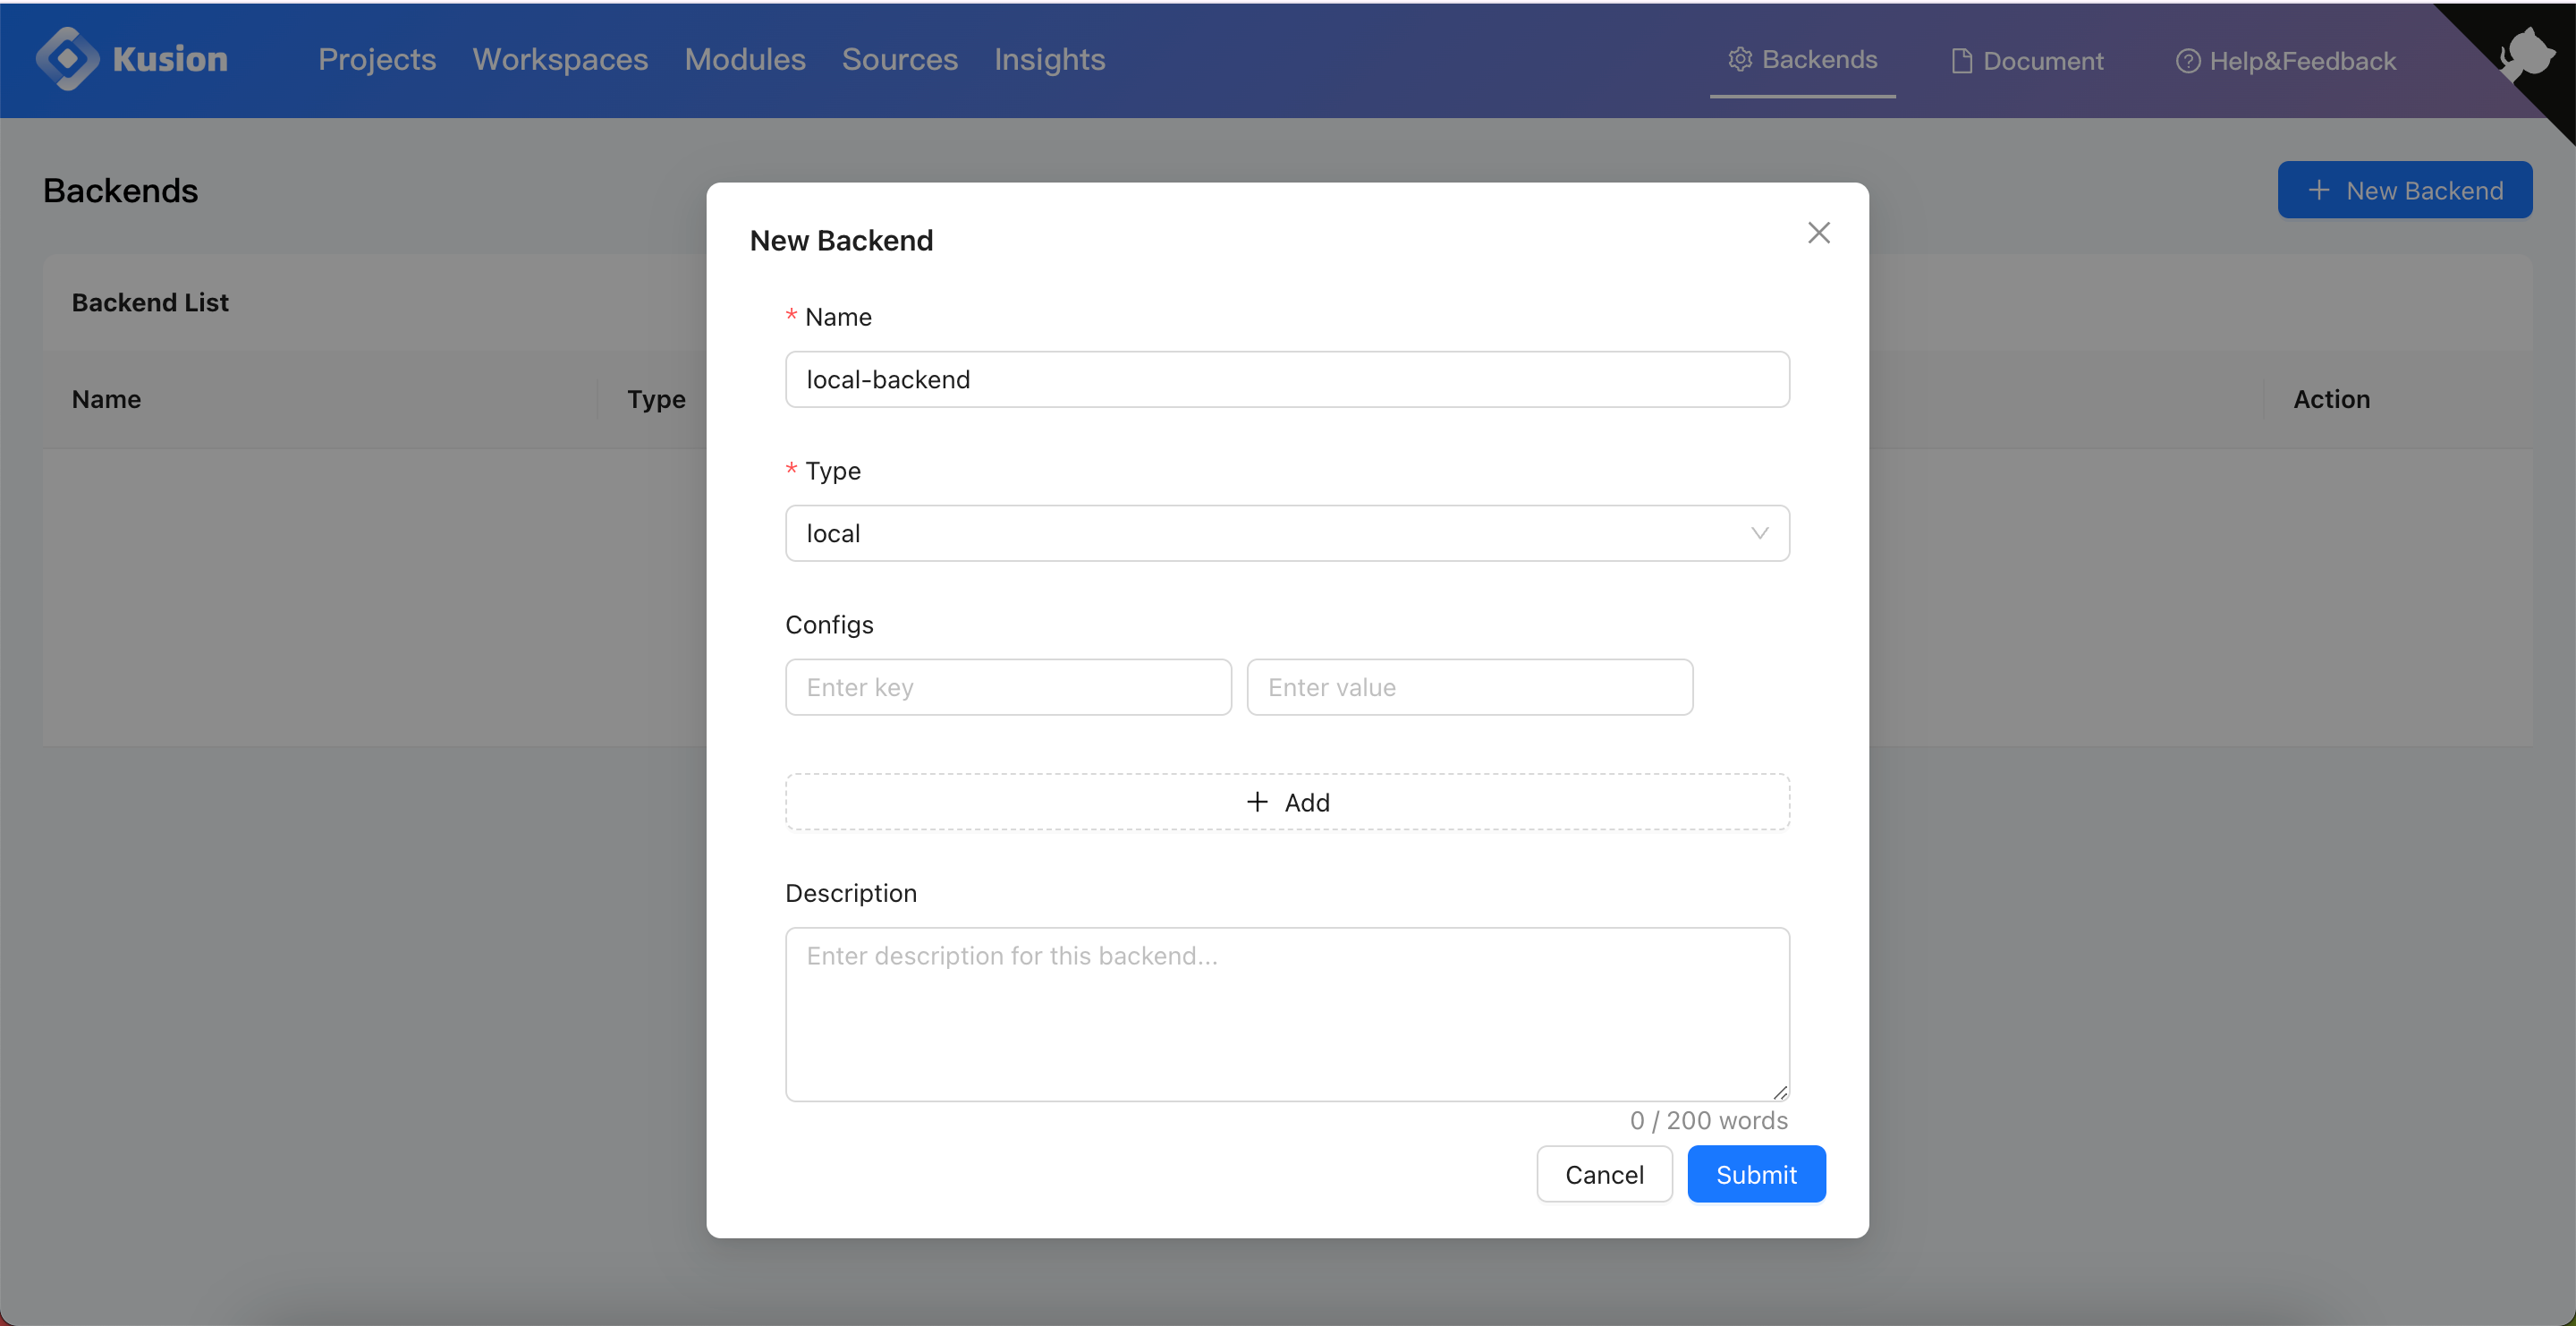Click the Name field containing local-backend
The image size is (2576, 1326).
[1287, 379]
